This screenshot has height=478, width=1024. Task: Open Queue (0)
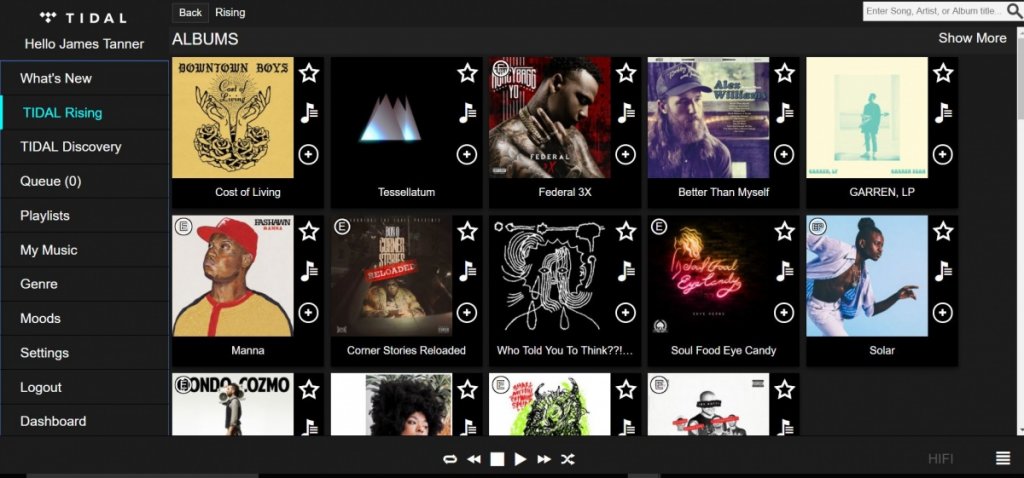[x=85, y=181]
